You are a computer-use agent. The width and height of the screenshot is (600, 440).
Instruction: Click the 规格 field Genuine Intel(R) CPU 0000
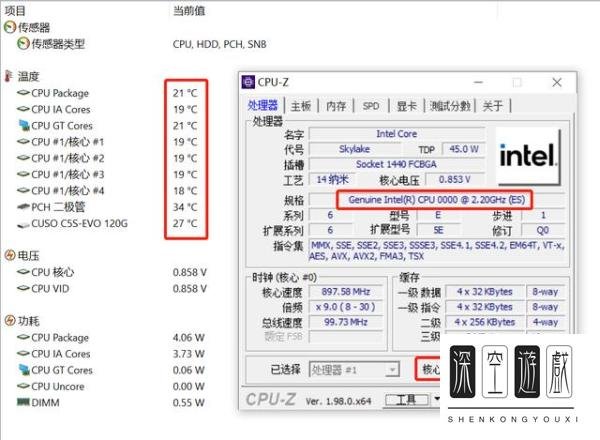pos(437,200)
